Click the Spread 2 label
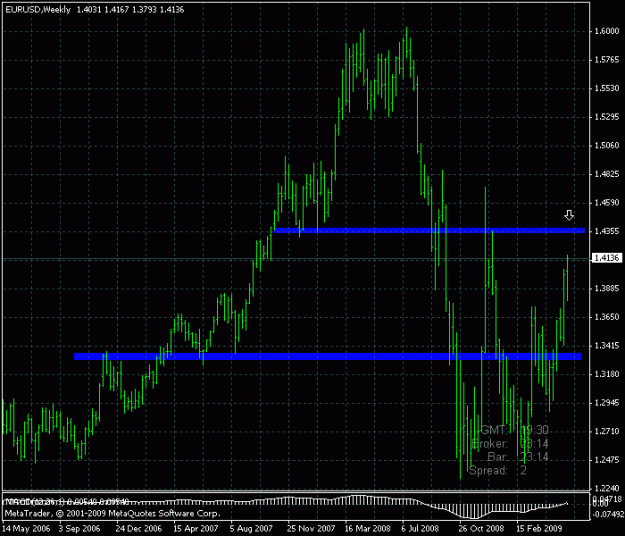Image resolution: width=625 pixels, height=536 pixels. tap(497, 470)
